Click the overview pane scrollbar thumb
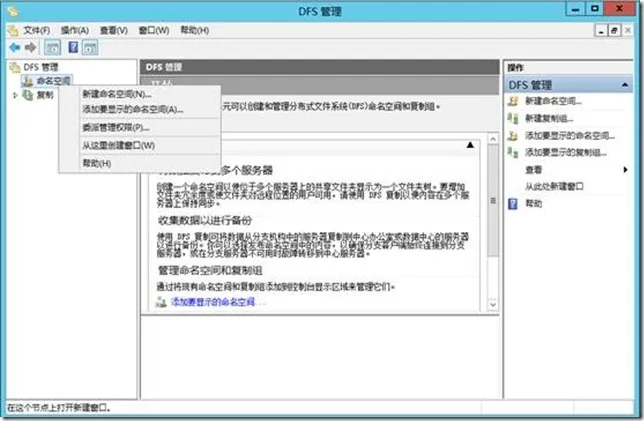Viewport: 644px width, 421px height. 493,200
